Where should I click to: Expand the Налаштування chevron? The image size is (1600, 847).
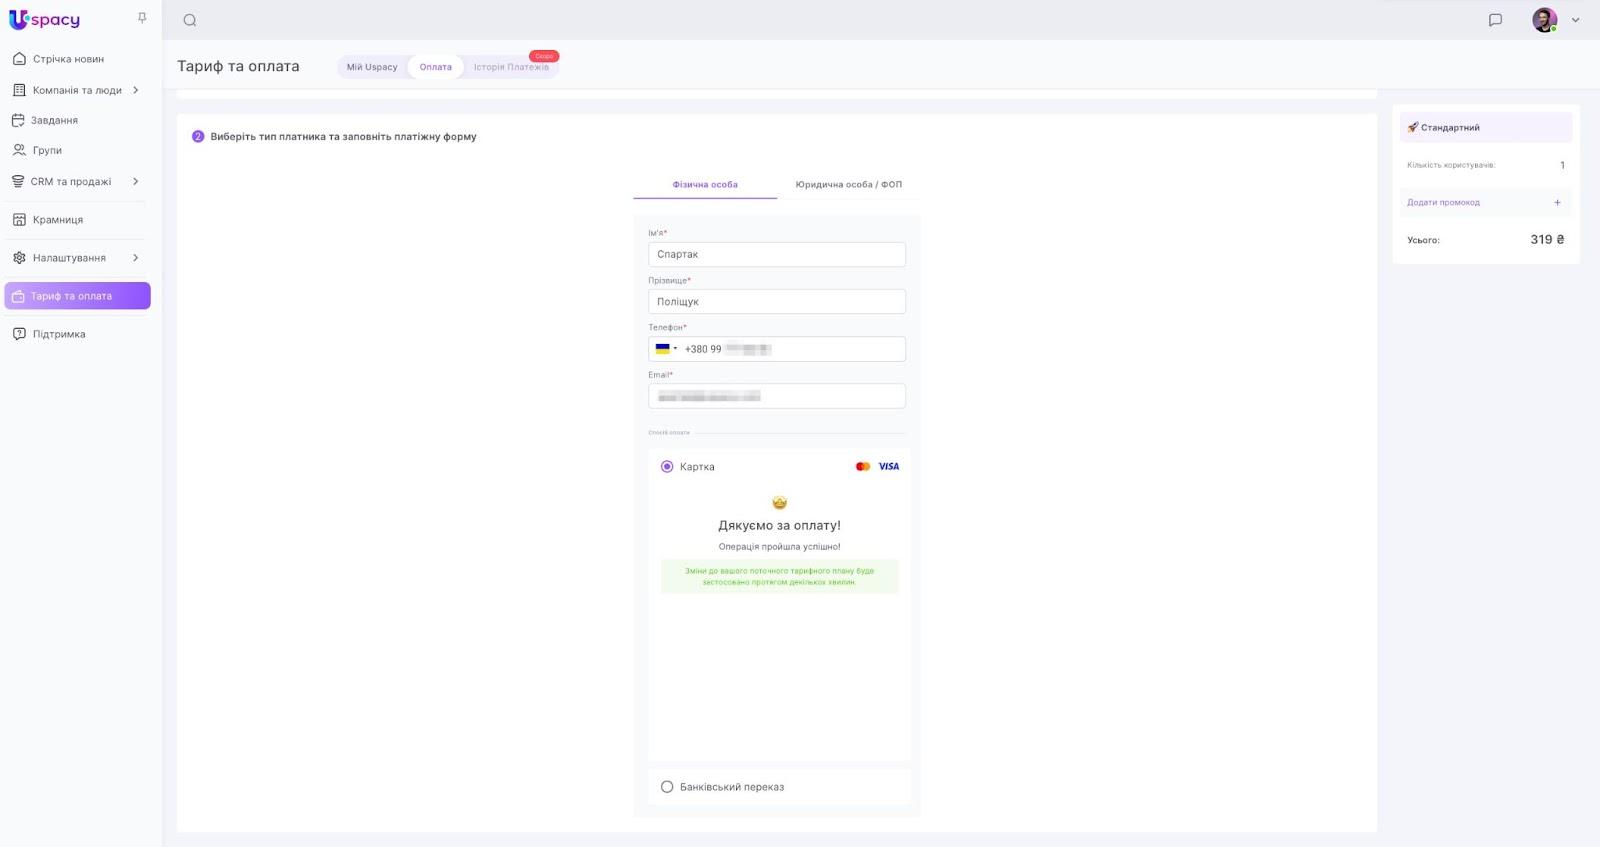pos(136,258)
